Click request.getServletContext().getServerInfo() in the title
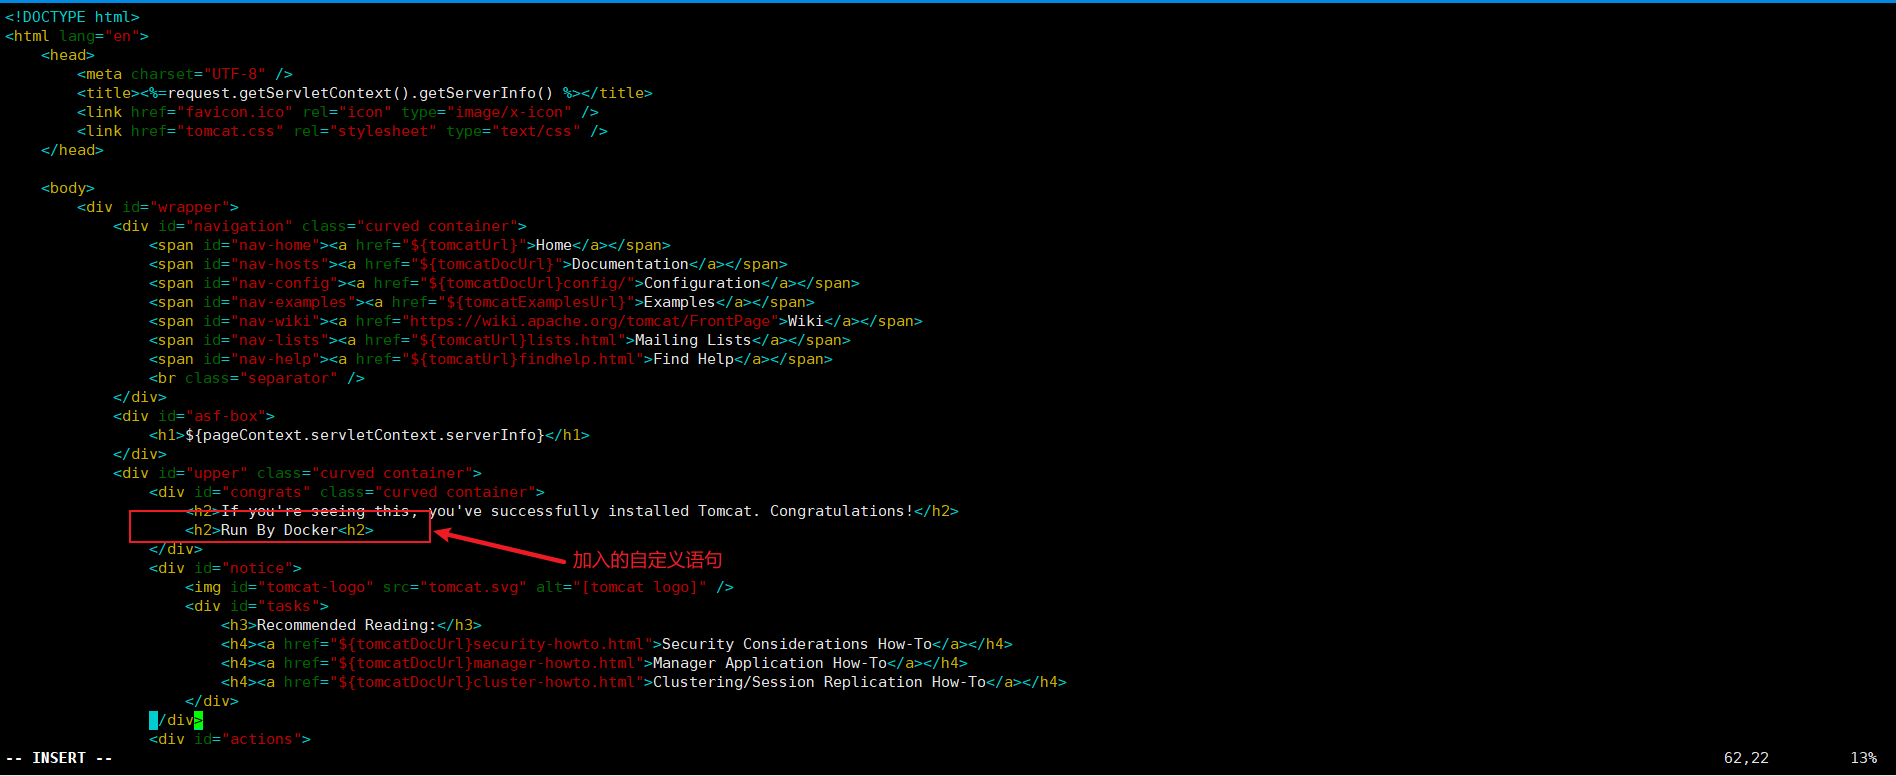 click(360, 93)
